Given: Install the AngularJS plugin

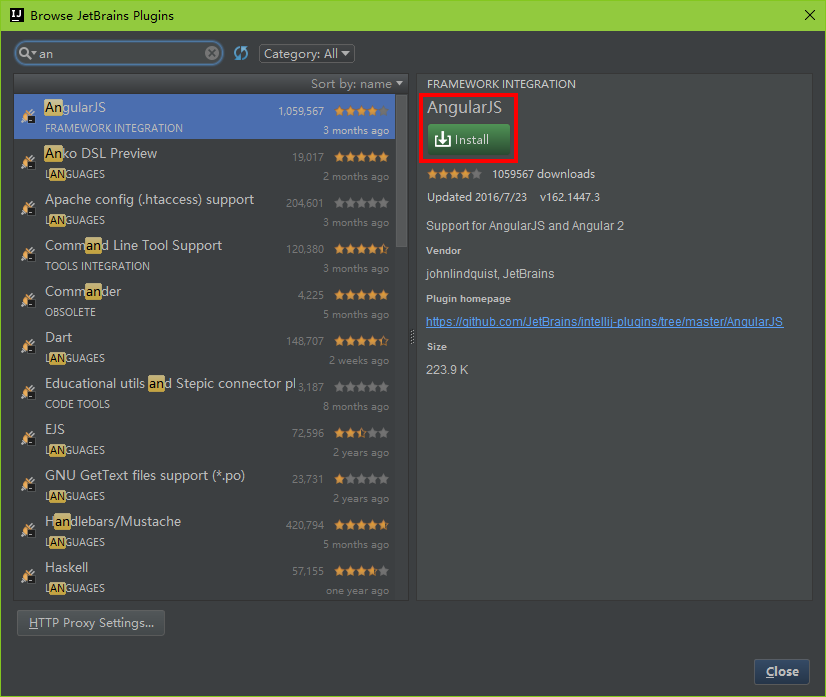Looking at the screenshot, I should coord(469,140).
